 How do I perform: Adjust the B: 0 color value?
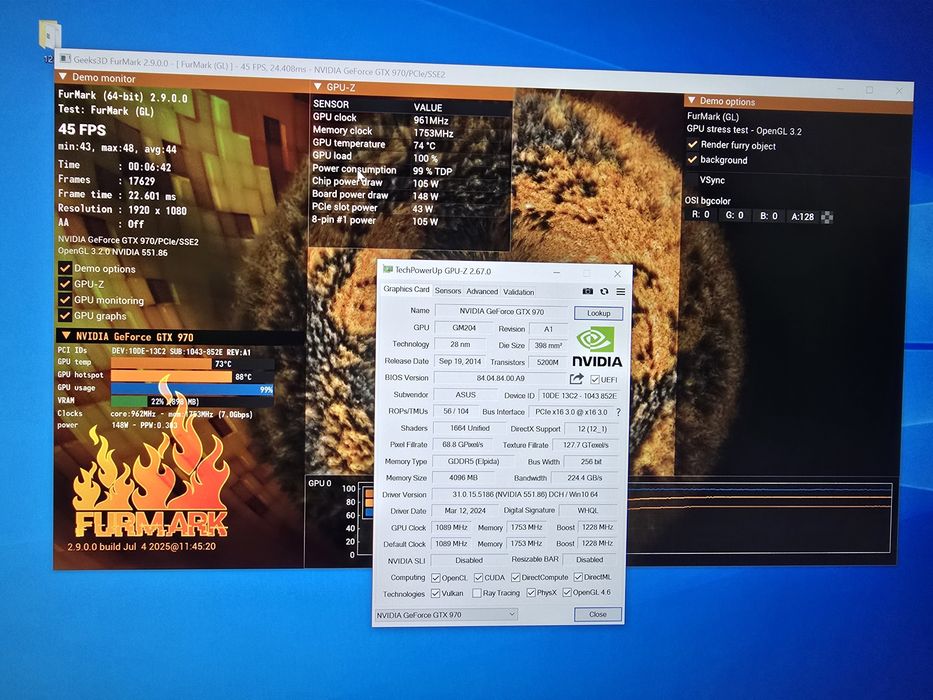pyautogui.click(x=769, y=215)
